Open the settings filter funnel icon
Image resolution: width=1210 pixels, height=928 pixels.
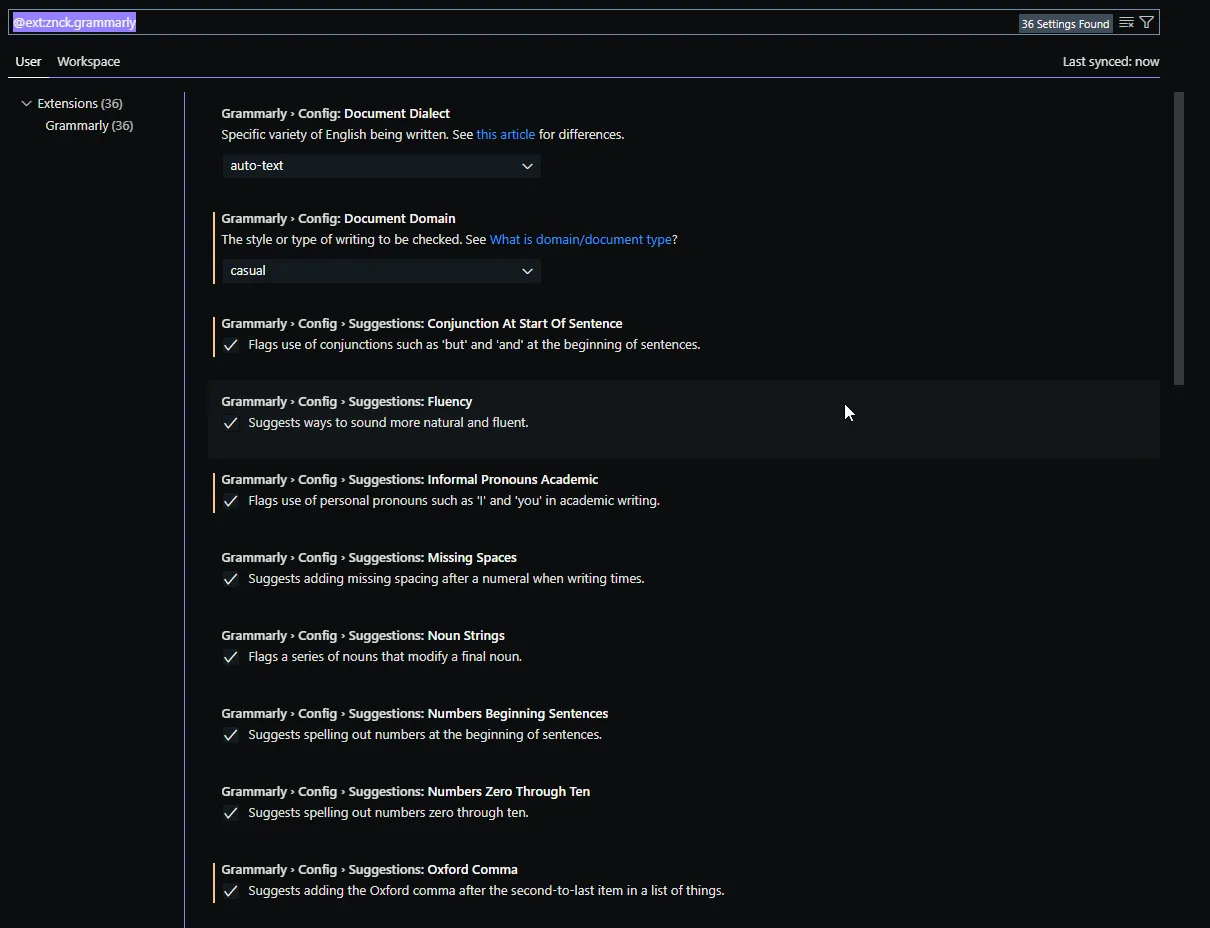click(1147, 22)
